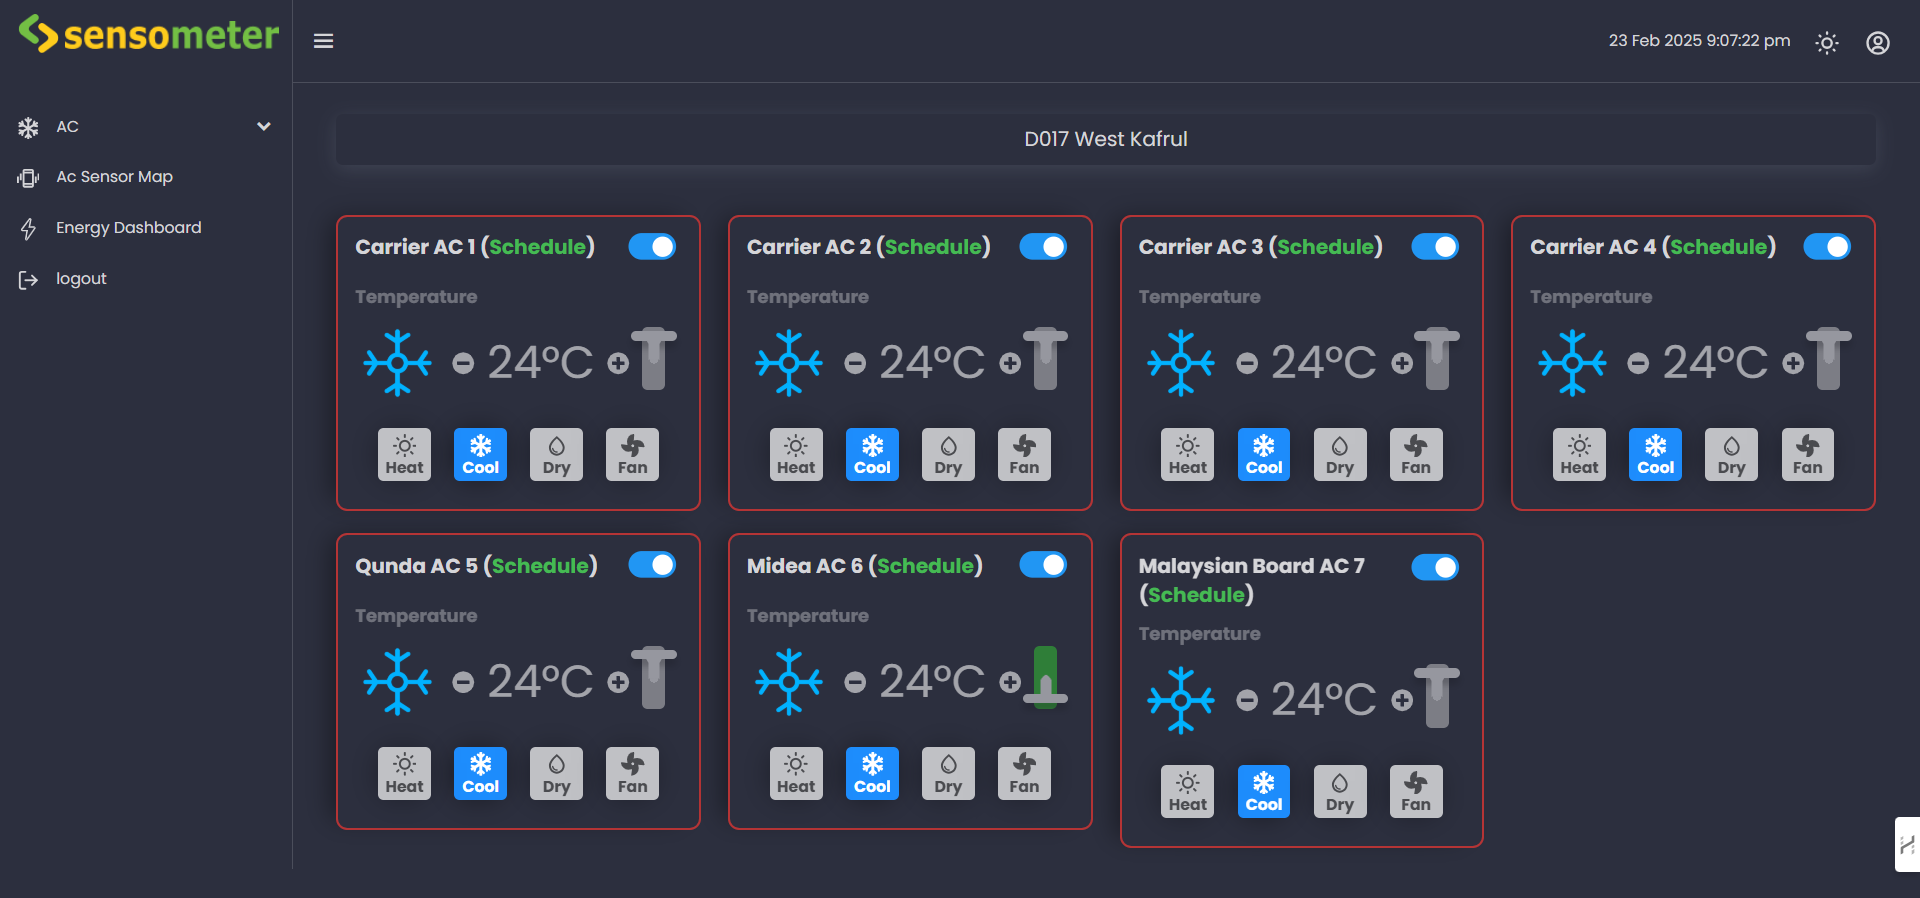1920x898 pixels.
Task: Click logout in sidebar
Action: coord(80,279)
